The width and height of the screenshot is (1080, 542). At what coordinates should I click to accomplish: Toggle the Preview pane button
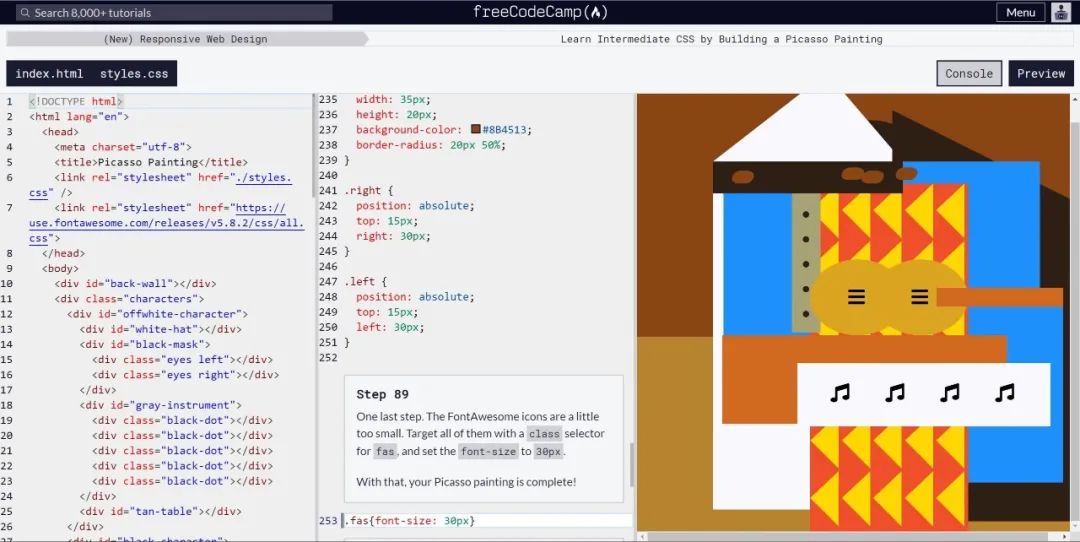(1041, 74)
